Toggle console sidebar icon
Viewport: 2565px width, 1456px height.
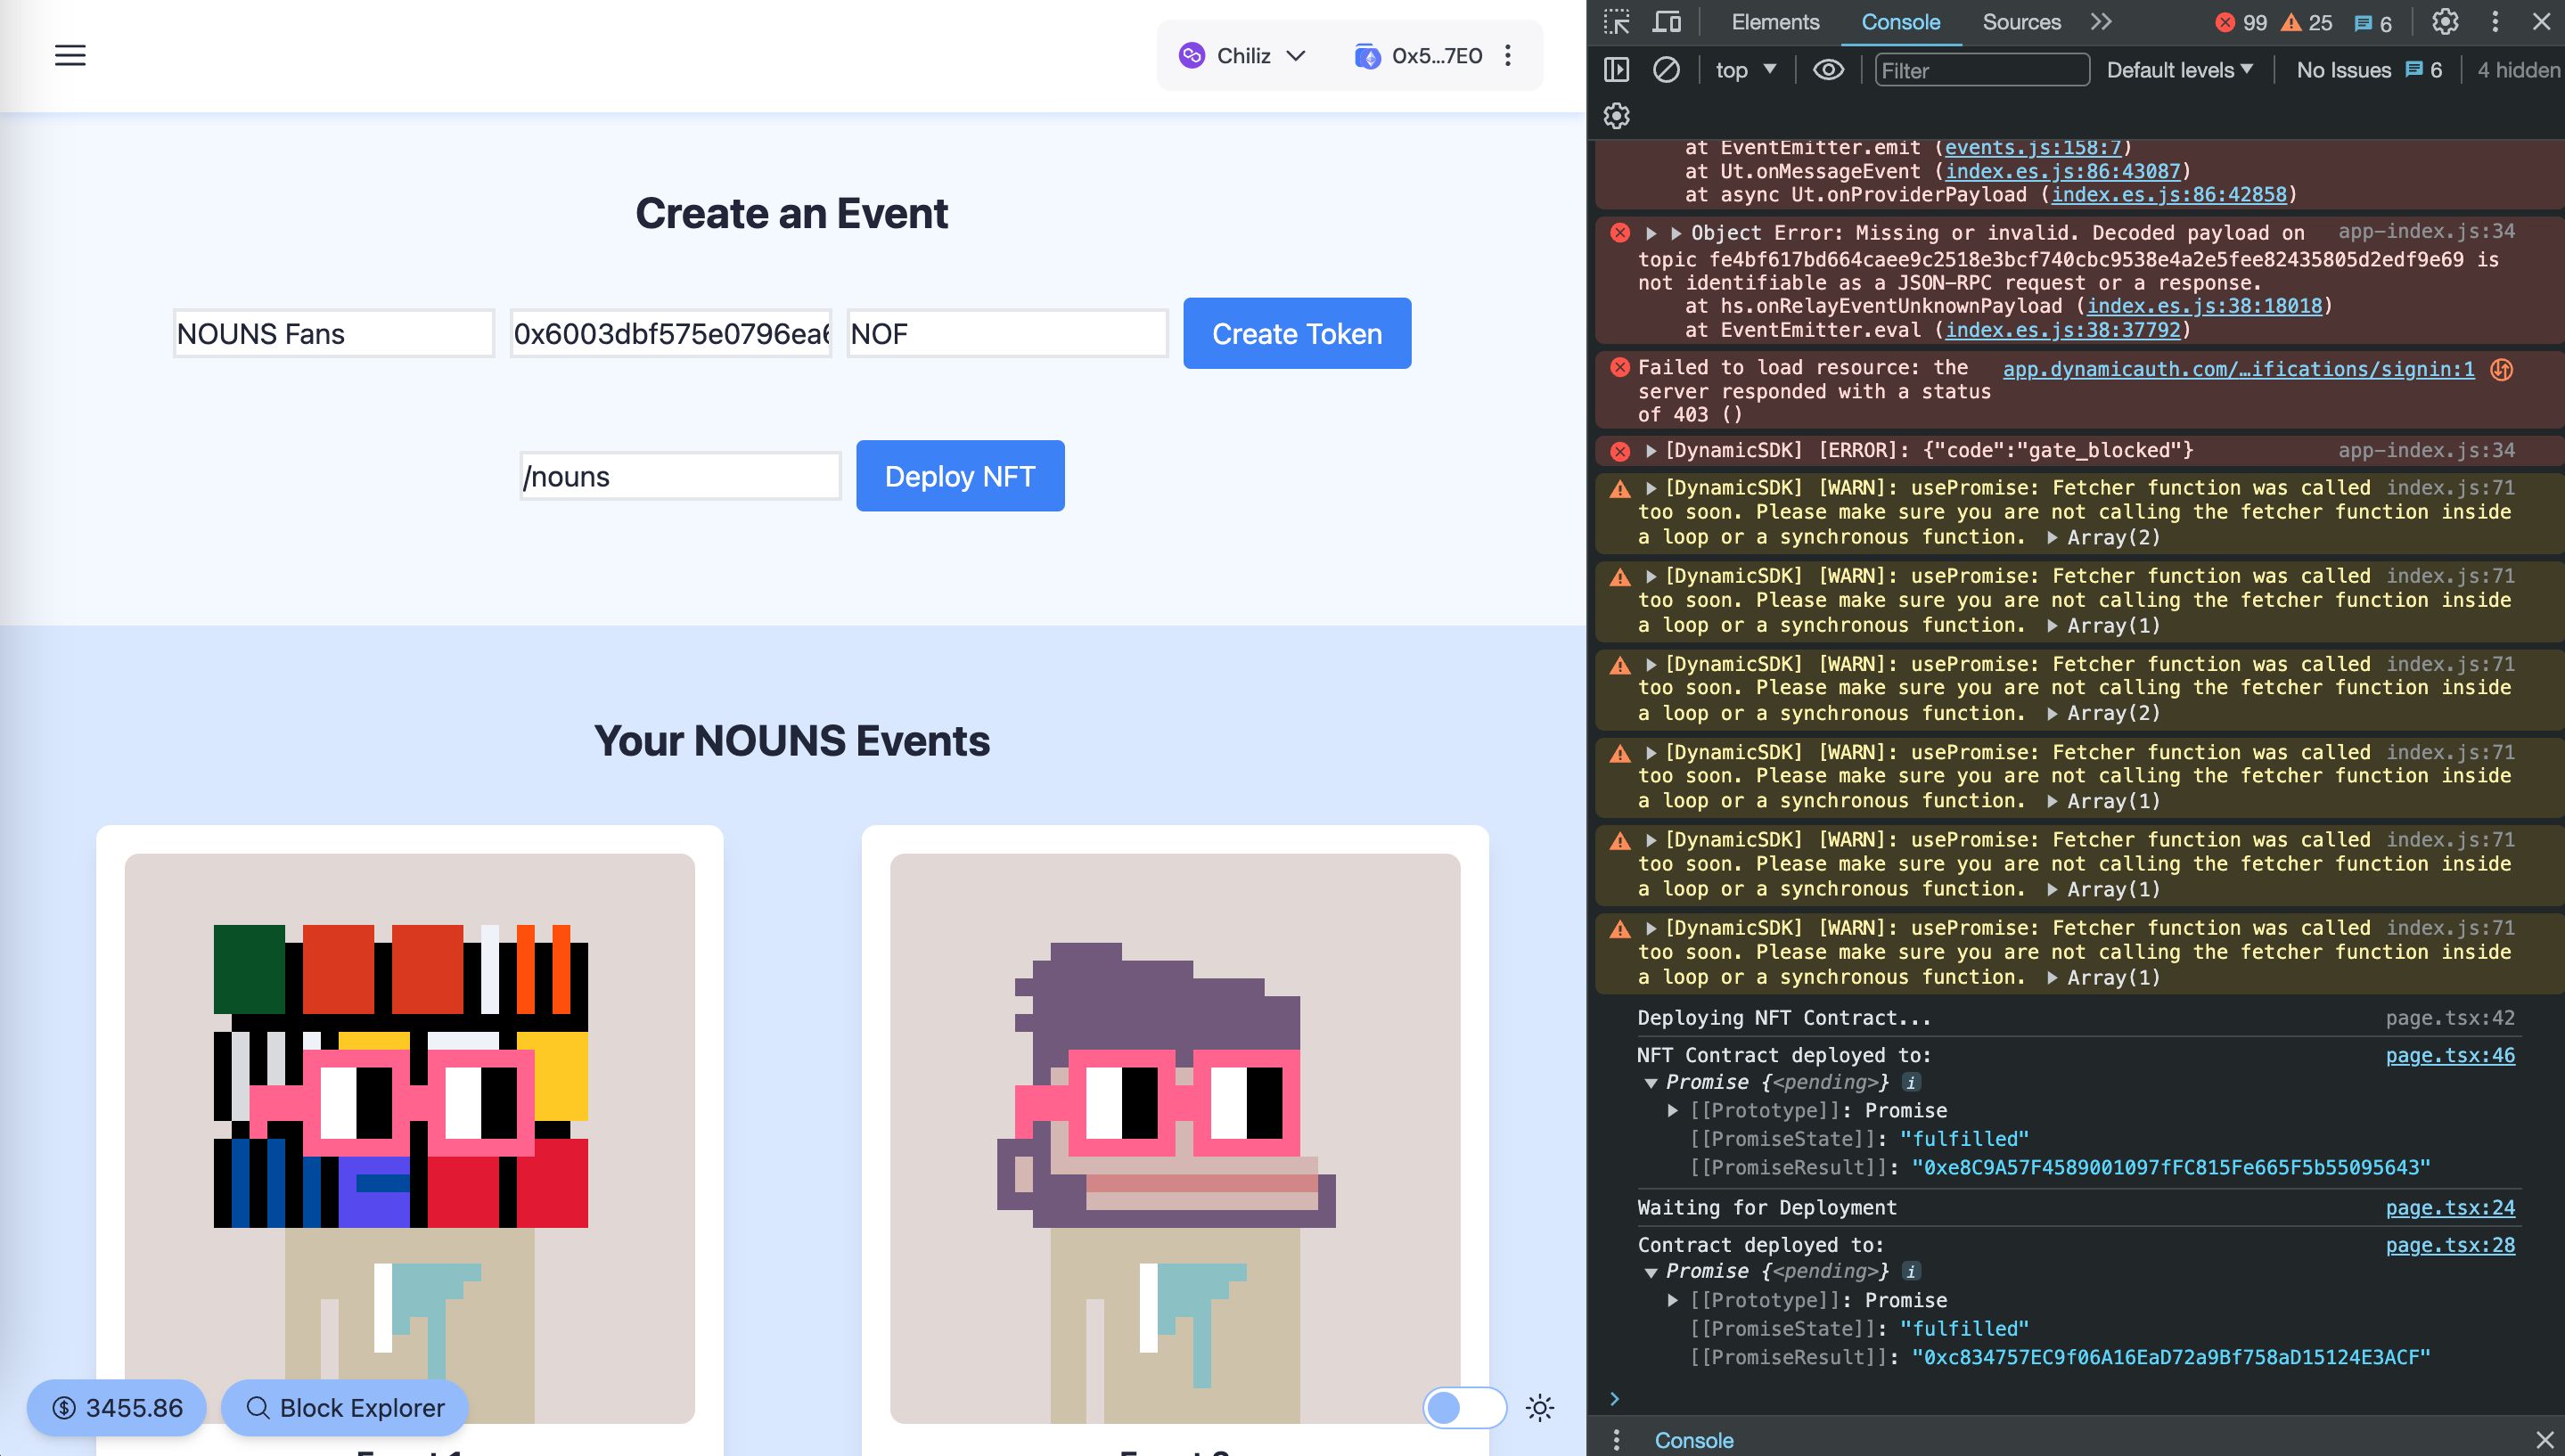pos(1617,70)
